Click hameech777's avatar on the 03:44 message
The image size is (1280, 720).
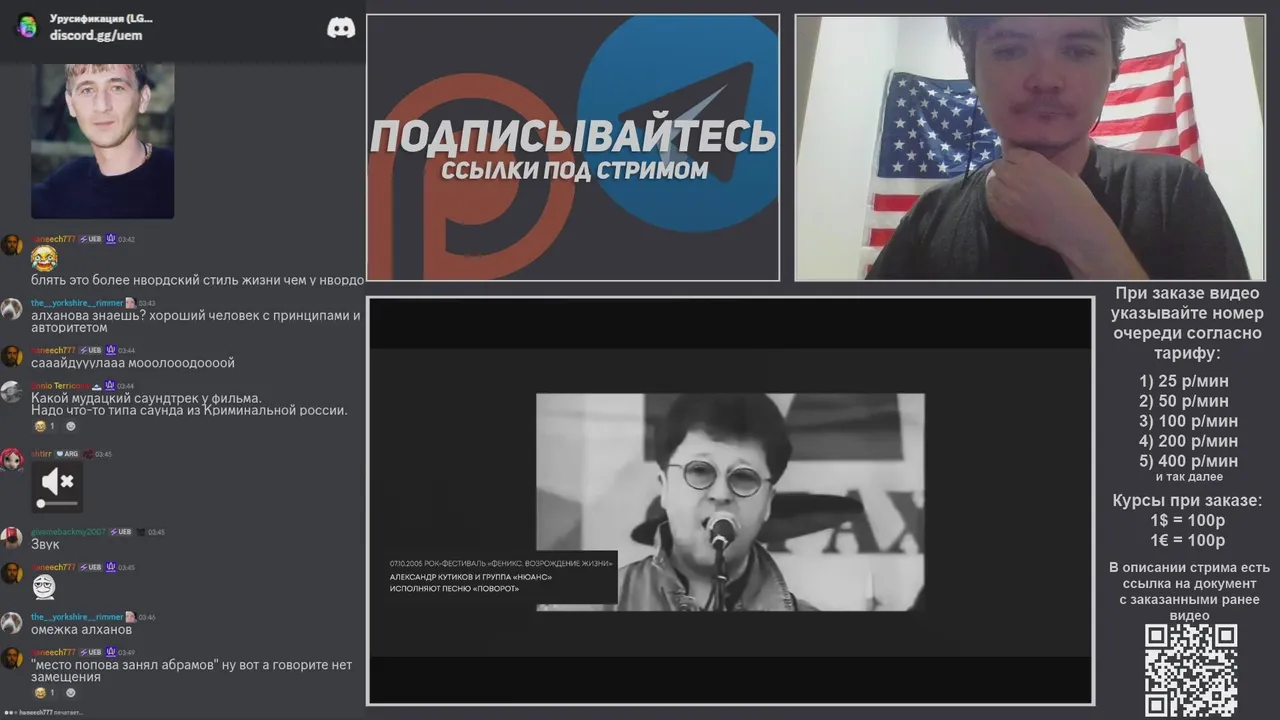pyautogui.click(x=12, y=356)
